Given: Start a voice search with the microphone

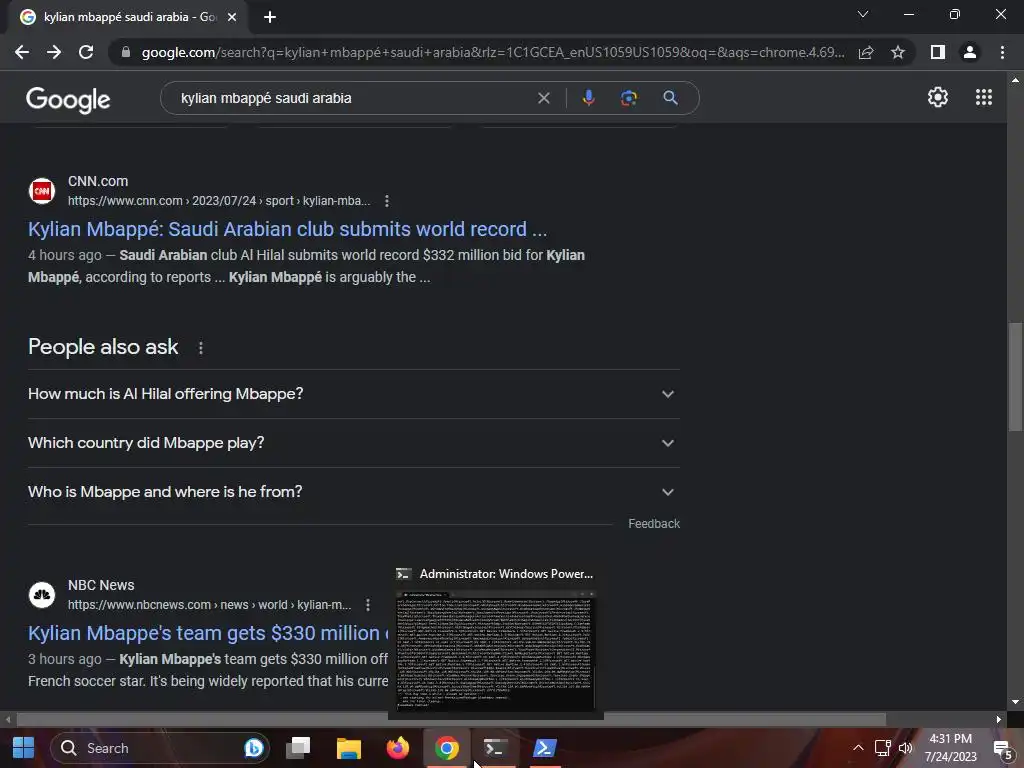Looking at the screenshot, I should (x=588, y=98).
